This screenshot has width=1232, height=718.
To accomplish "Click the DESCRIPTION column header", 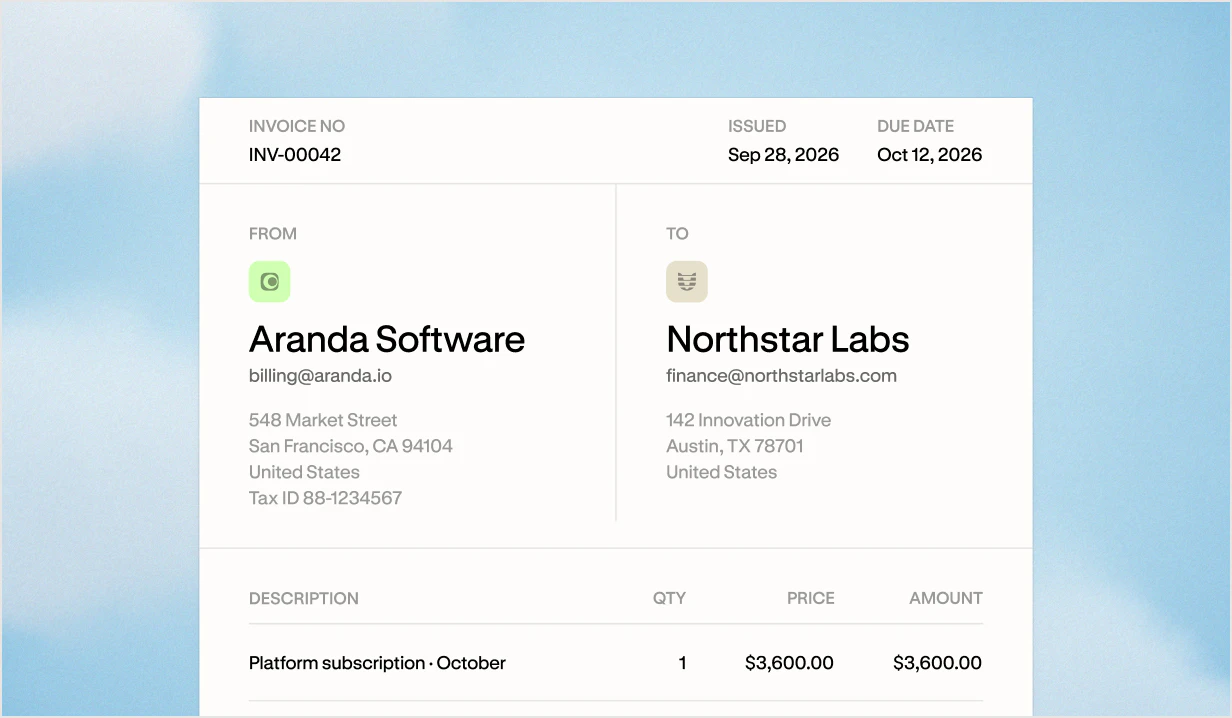I will tap(304, 598).
